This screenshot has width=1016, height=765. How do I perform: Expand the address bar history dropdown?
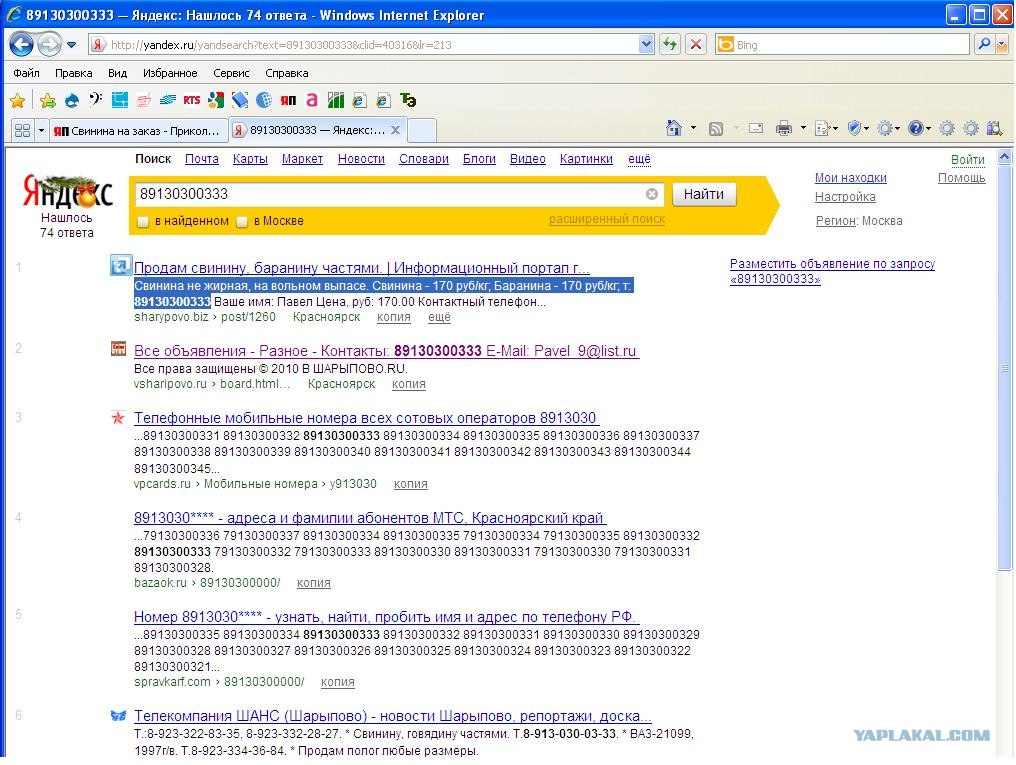point(646,45)
